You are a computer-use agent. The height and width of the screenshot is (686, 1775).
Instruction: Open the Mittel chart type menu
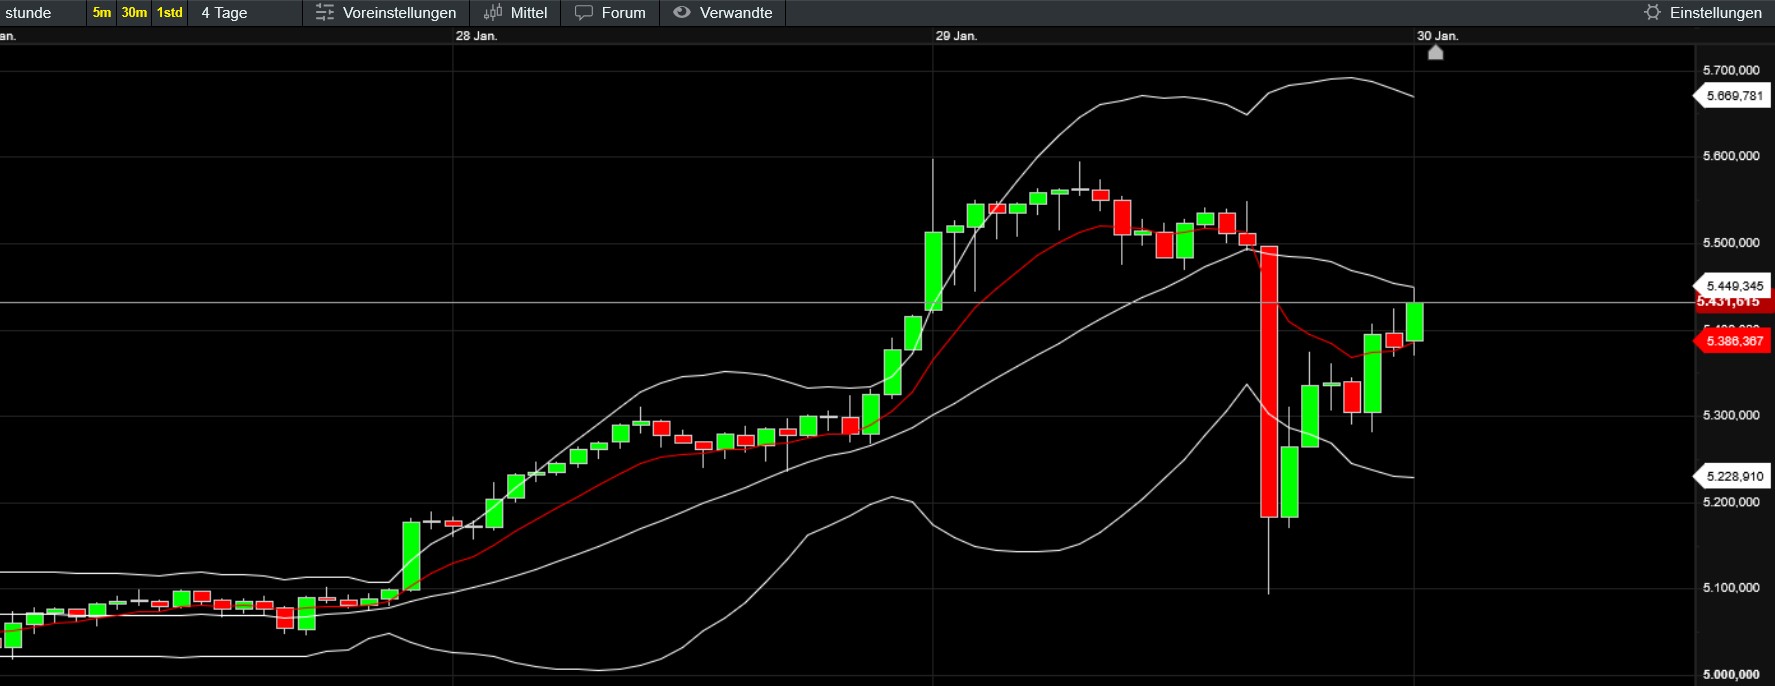tap(515, 13)
